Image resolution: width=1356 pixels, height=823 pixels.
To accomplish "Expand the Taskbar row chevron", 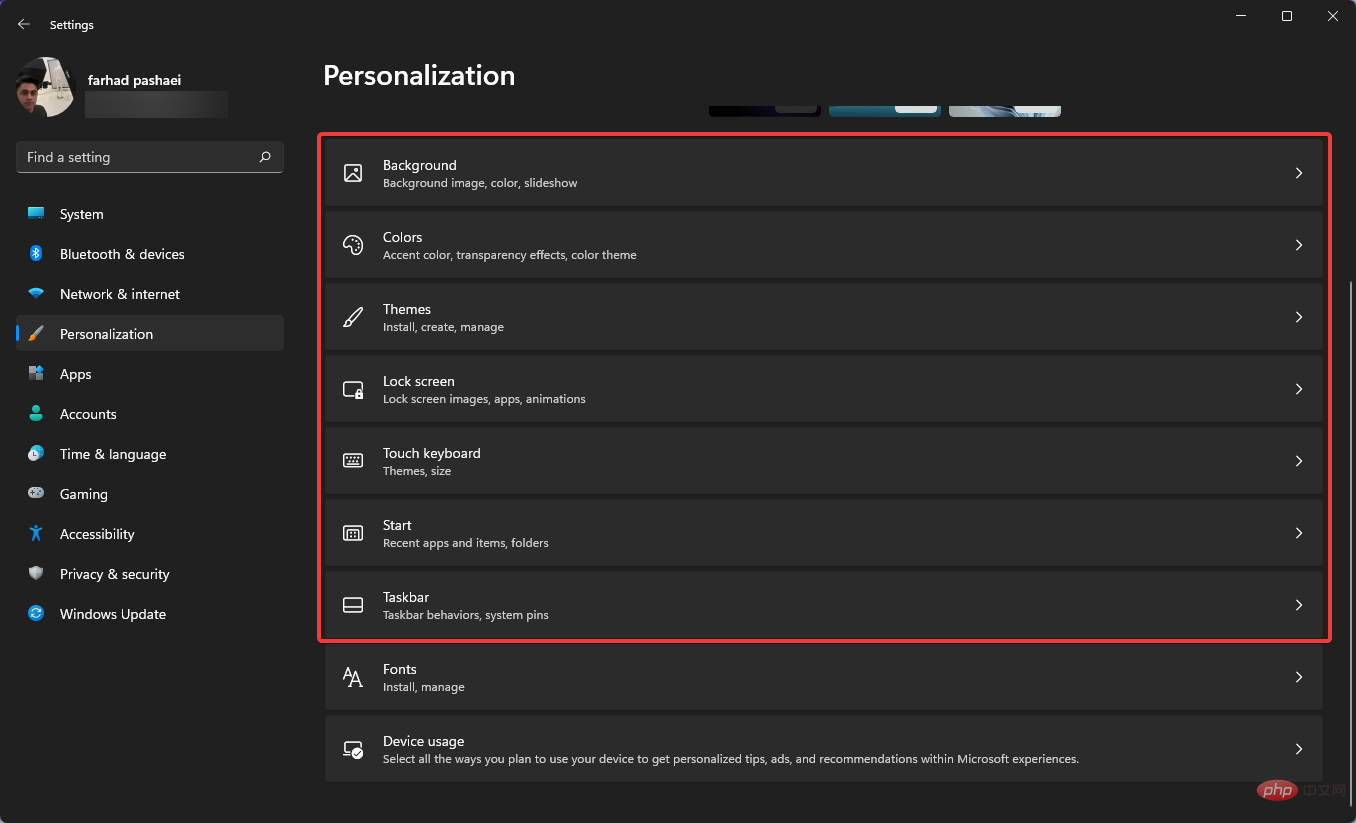I will pos(1299,605).
